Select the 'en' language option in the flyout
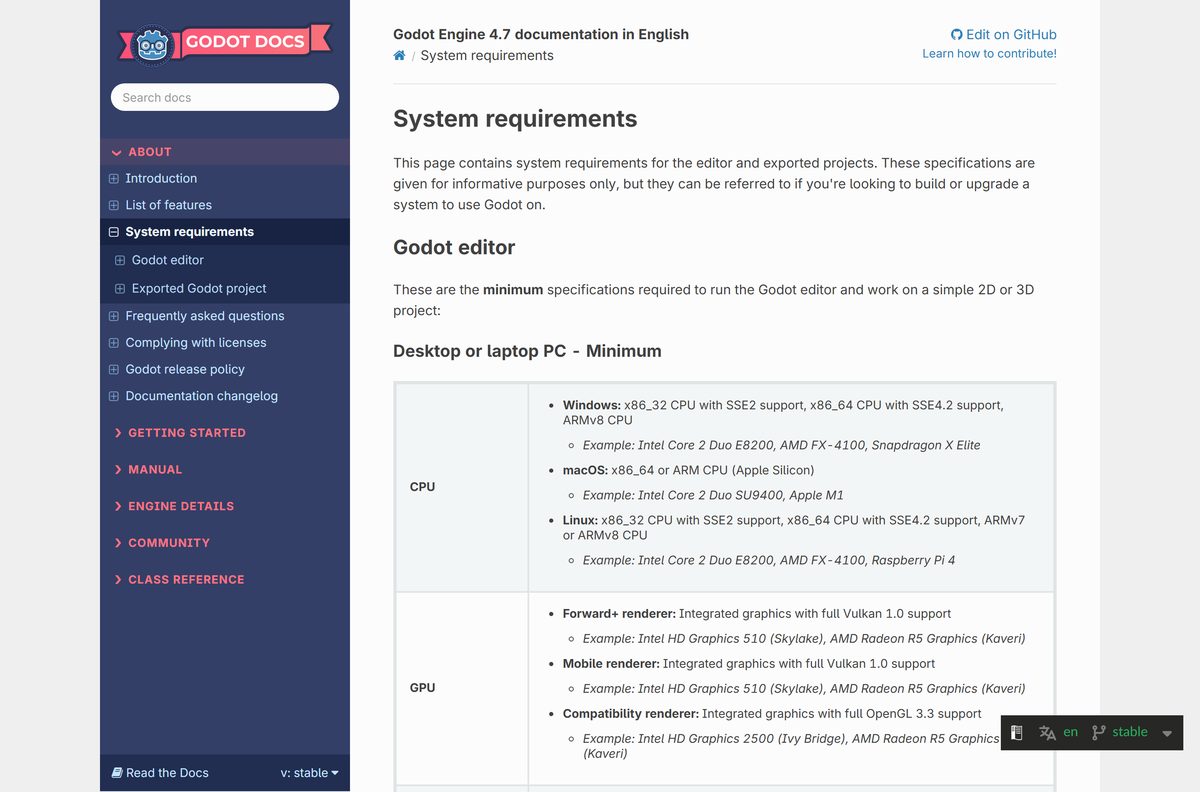The height and width of the screenshot is (792, 1200). [x=1070, y=732]
